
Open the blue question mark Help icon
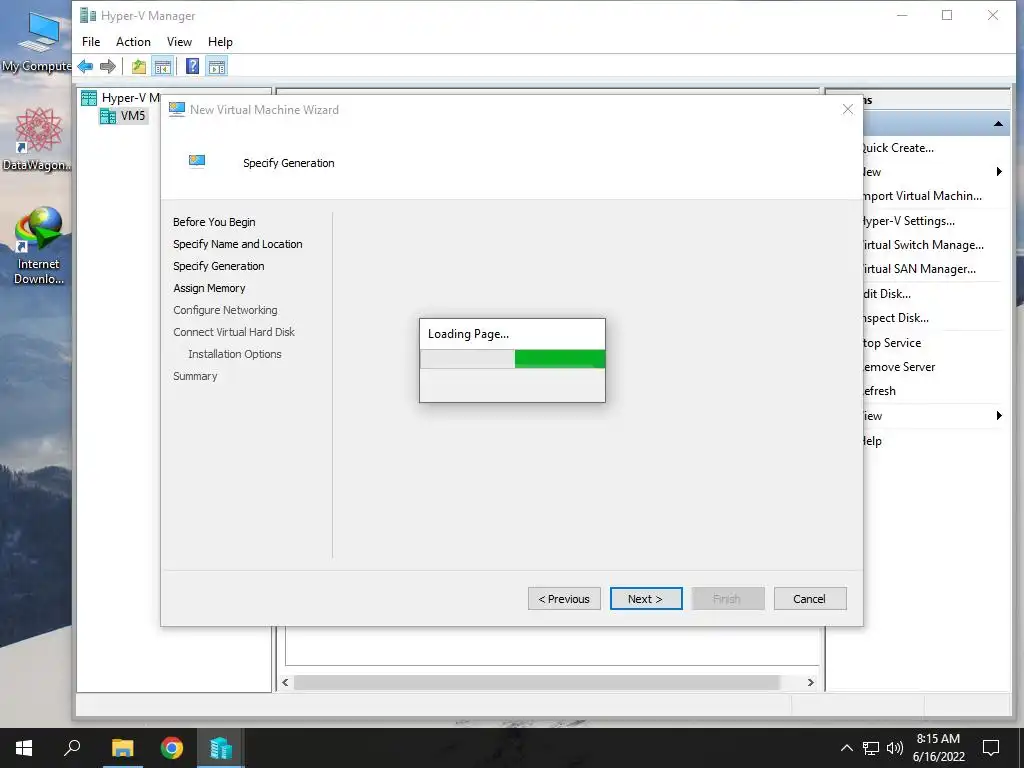click(x=193, y=66)
